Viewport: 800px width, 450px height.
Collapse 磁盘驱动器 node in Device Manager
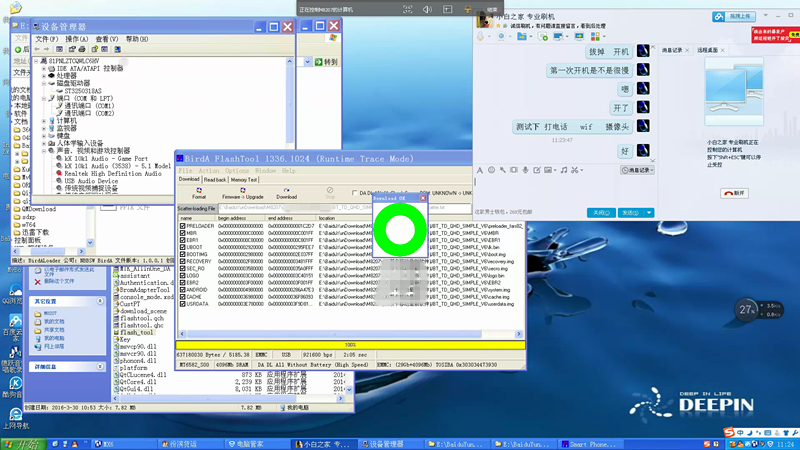click(44, 83)
